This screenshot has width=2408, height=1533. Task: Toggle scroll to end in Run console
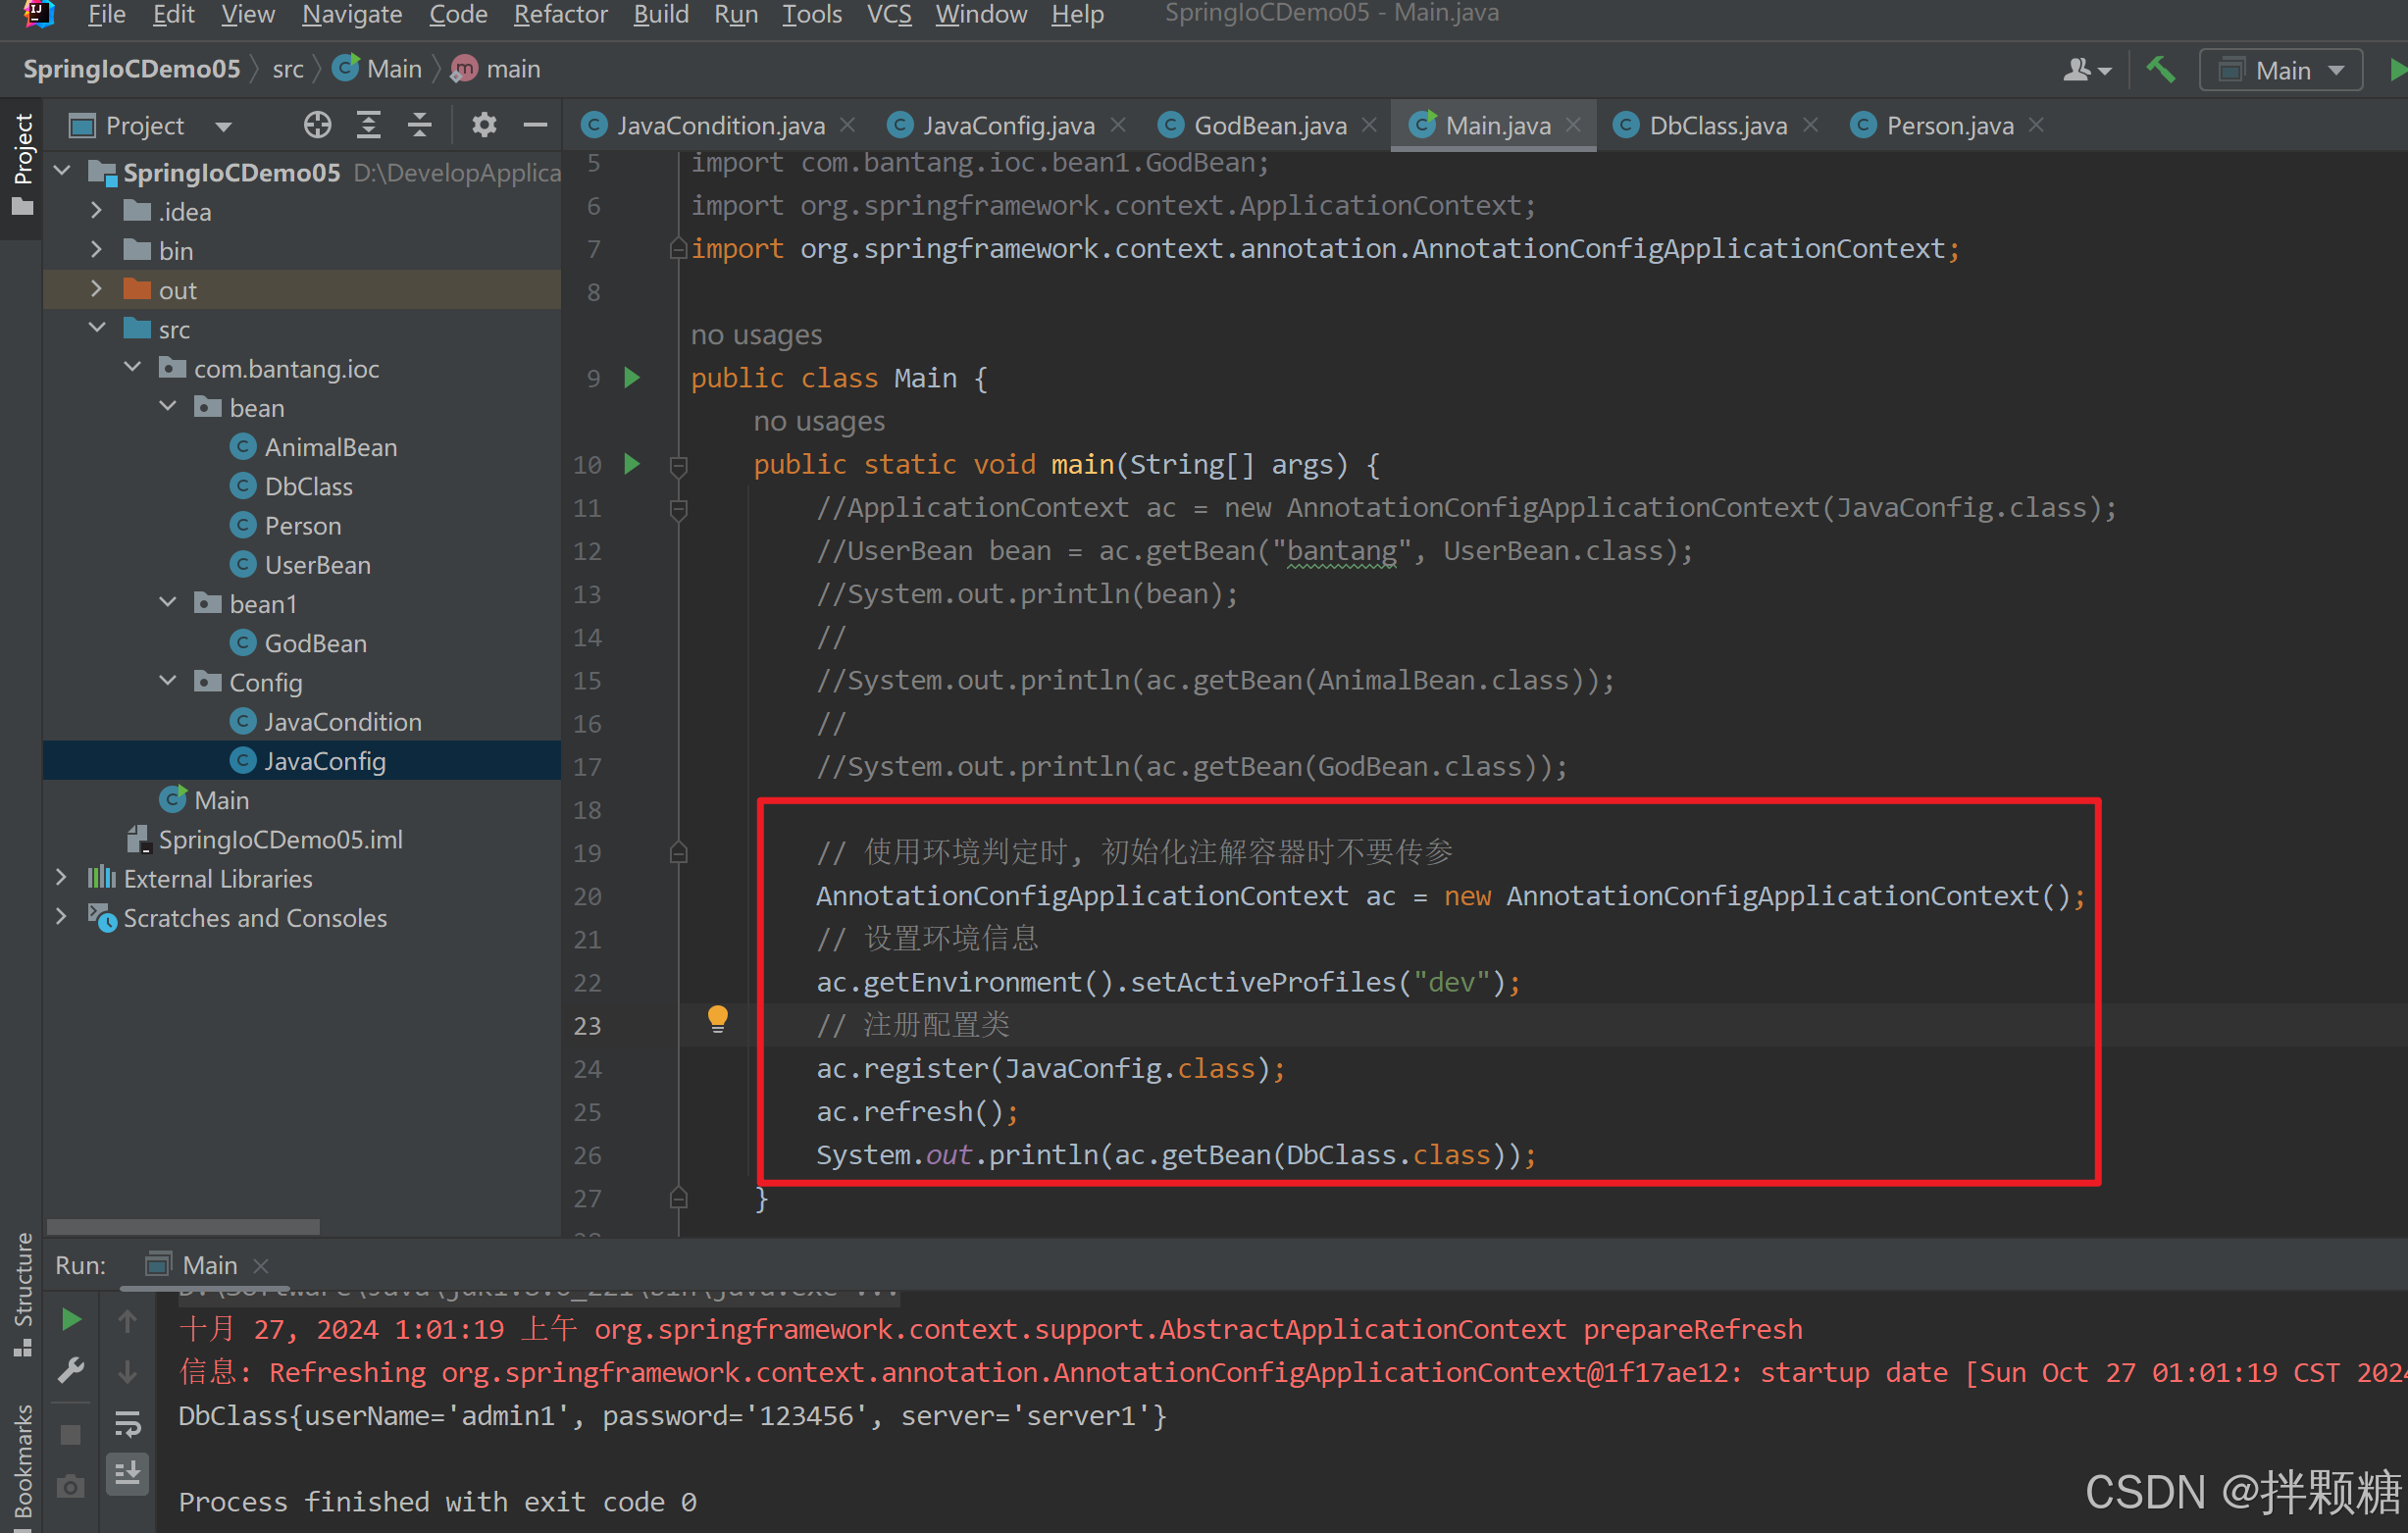pyautogui.click(x=128, y=1473)
